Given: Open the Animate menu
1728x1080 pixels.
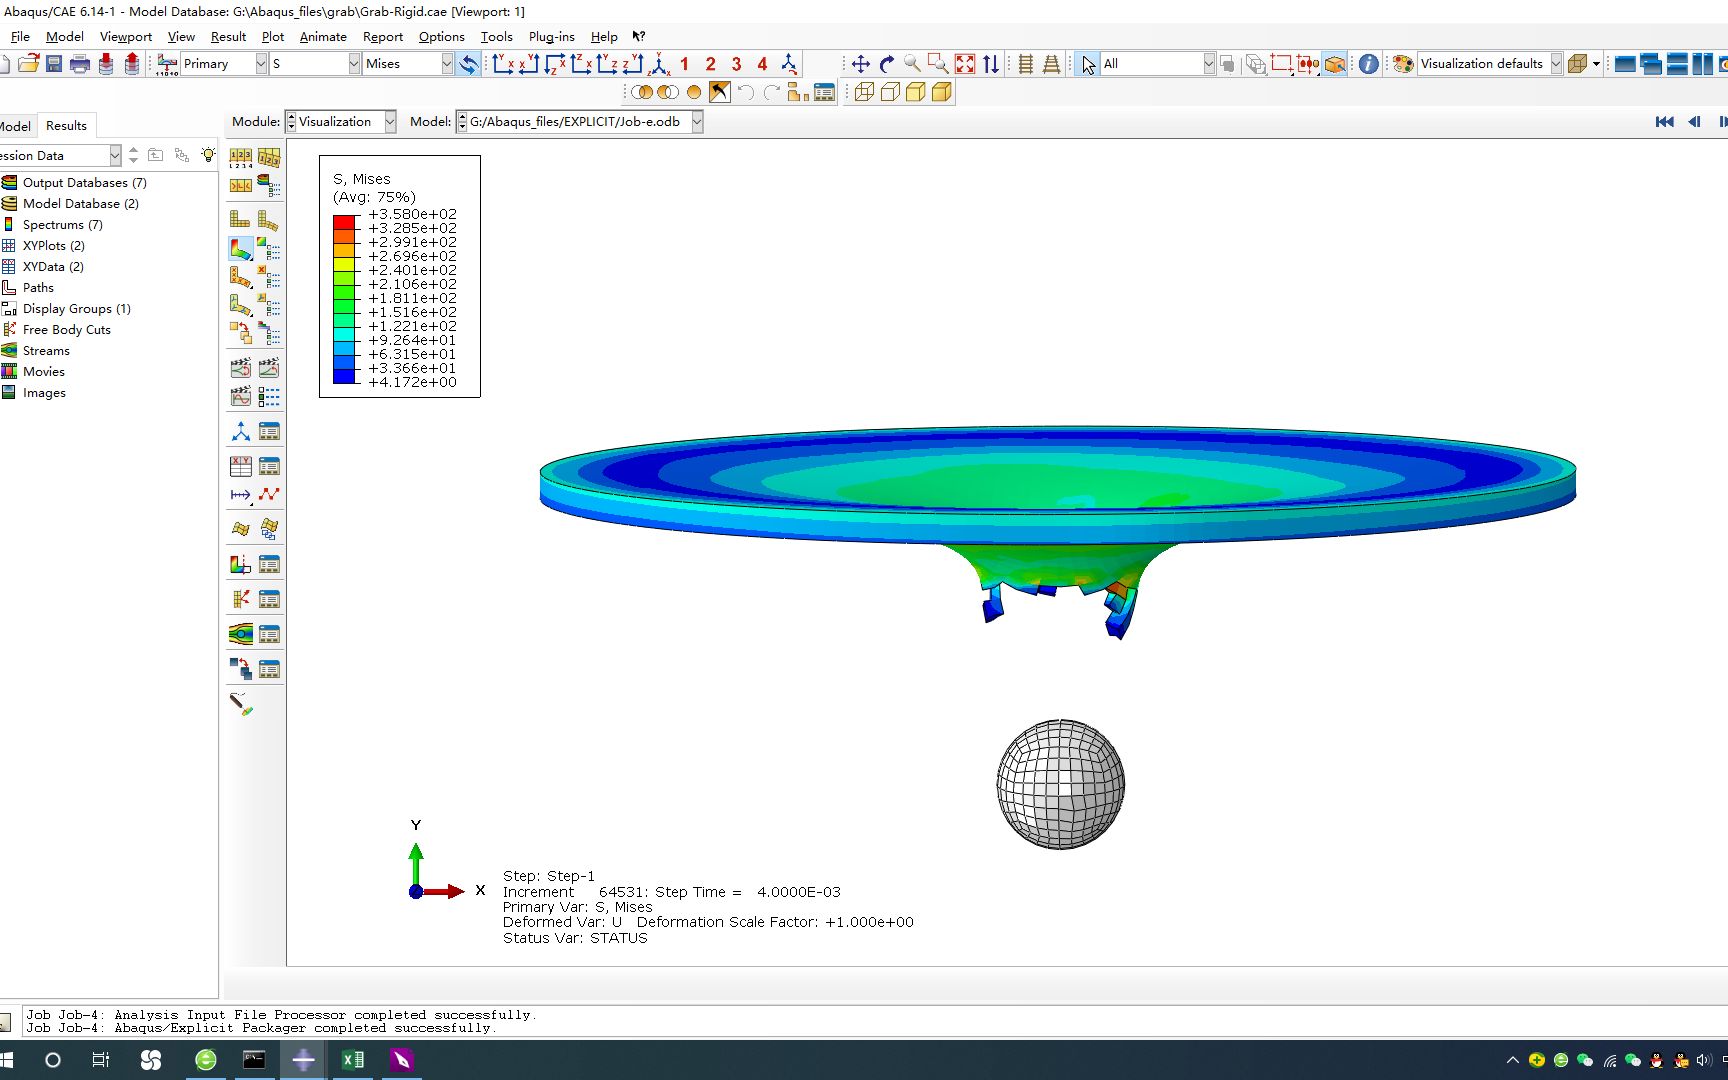Looking at the screenshot, I should pos(323,37).
